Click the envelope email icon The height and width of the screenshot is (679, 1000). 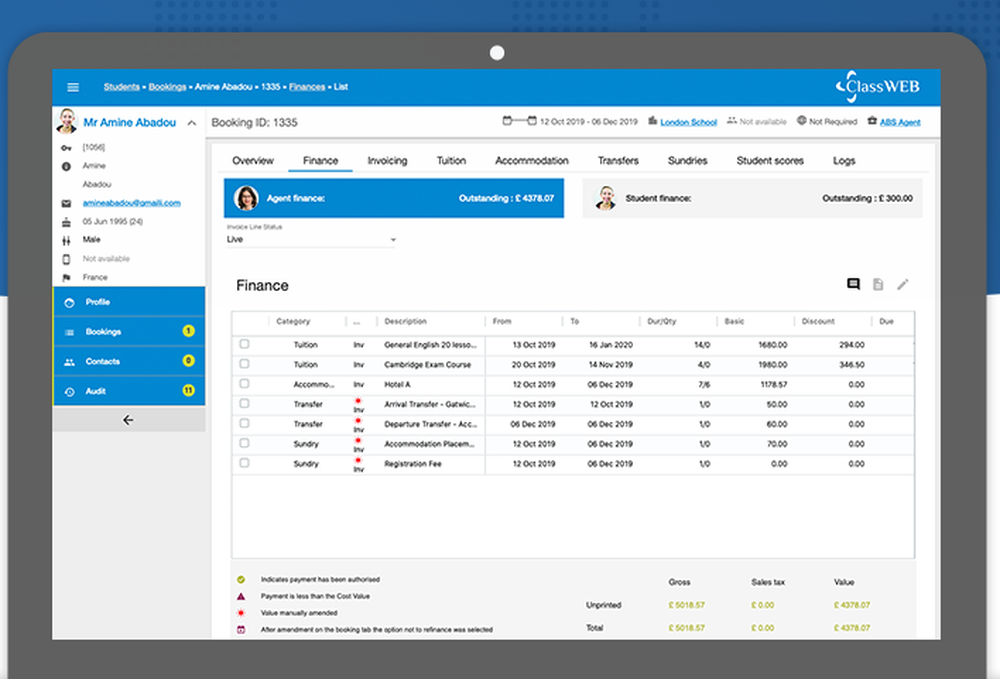66,203
